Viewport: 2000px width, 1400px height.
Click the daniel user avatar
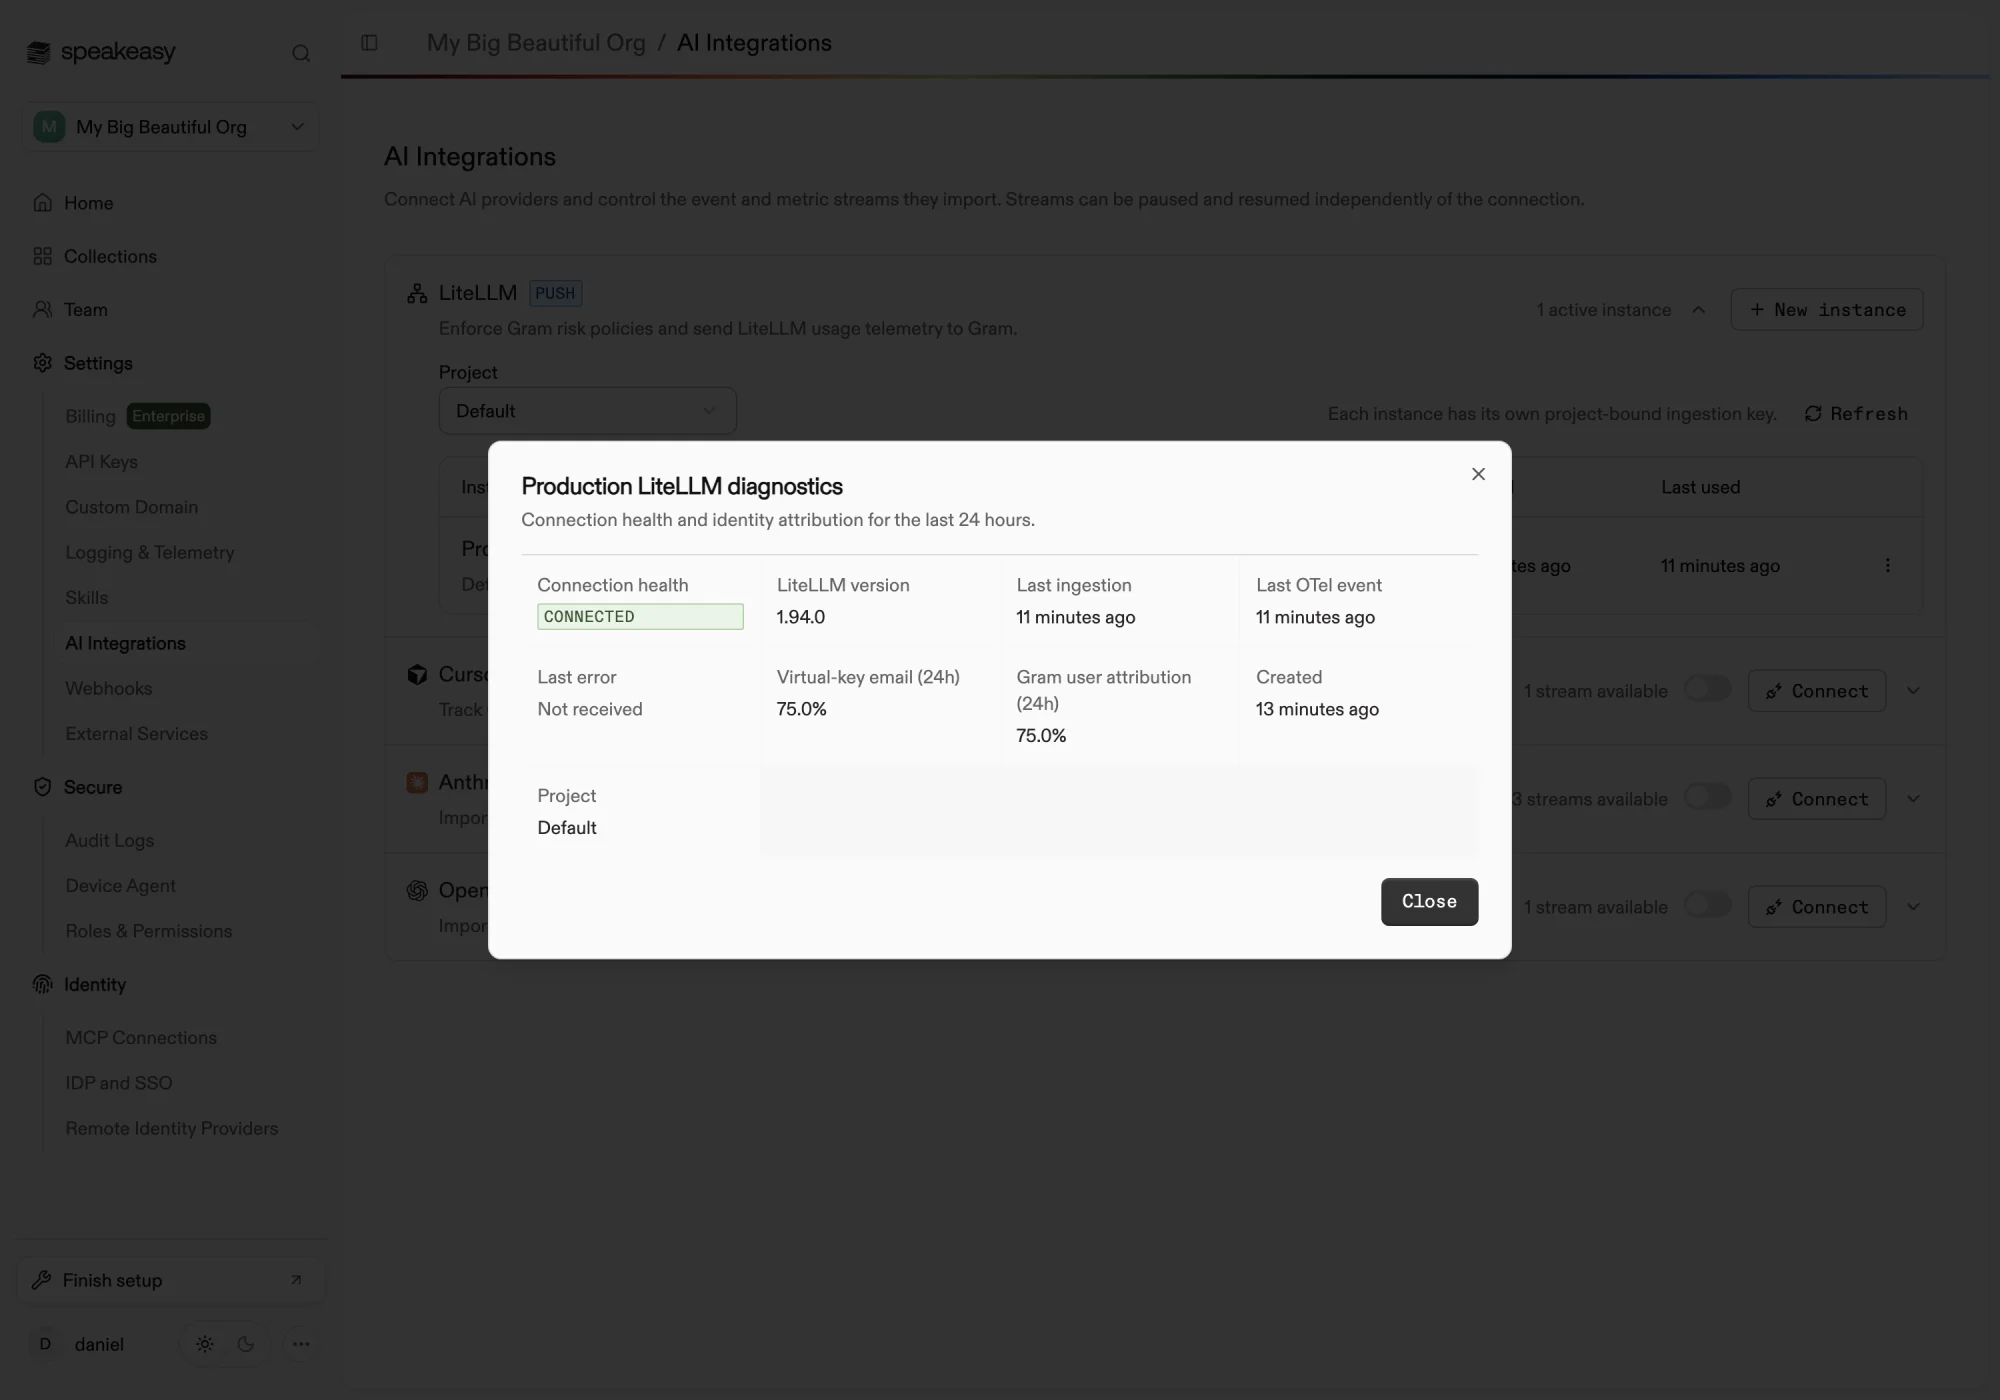[45, 1344]
